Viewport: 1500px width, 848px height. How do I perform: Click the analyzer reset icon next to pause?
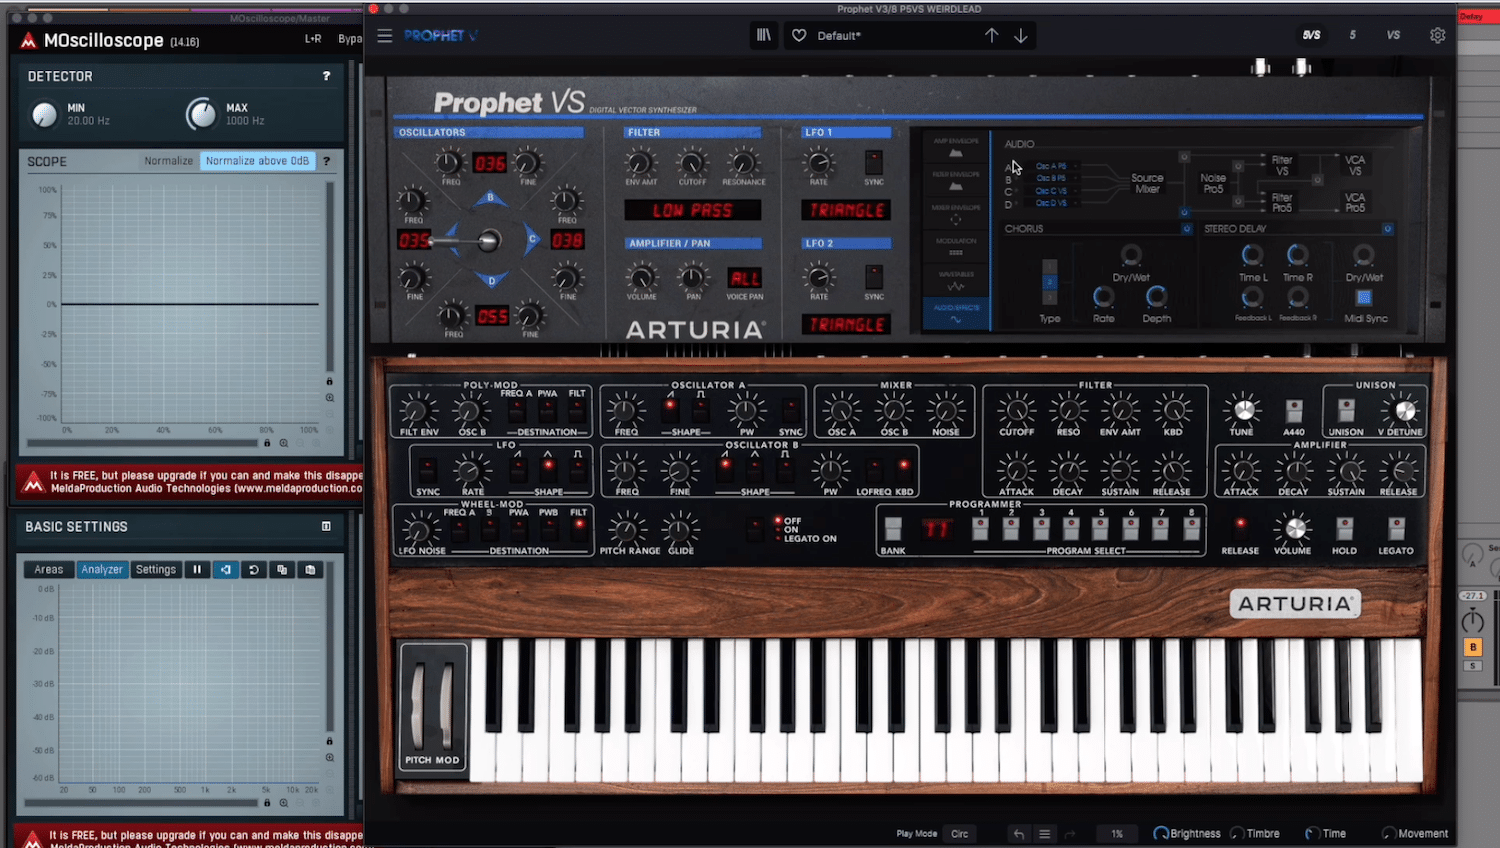click(x=254, y=569)
